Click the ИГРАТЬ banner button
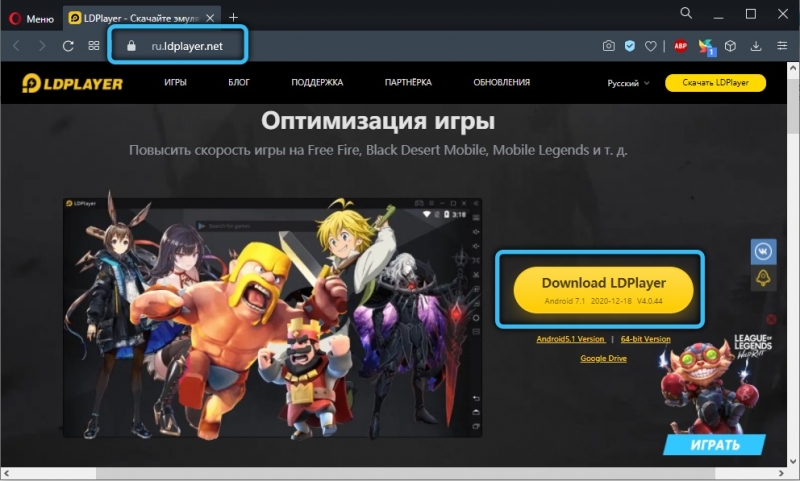 [715, 445]
